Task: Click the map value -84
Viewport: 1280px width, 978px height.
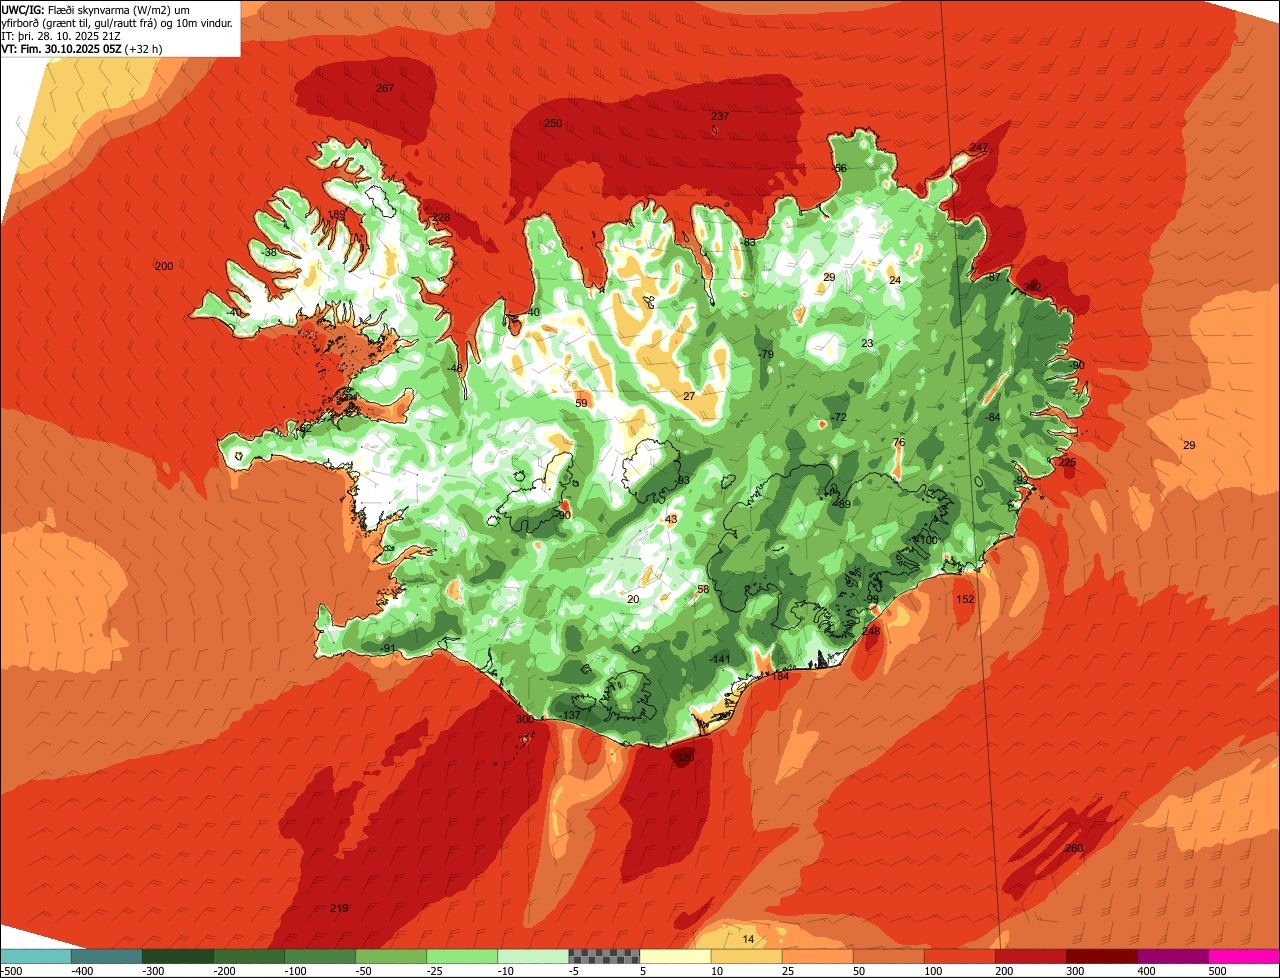Action: [x=992, y=417]
